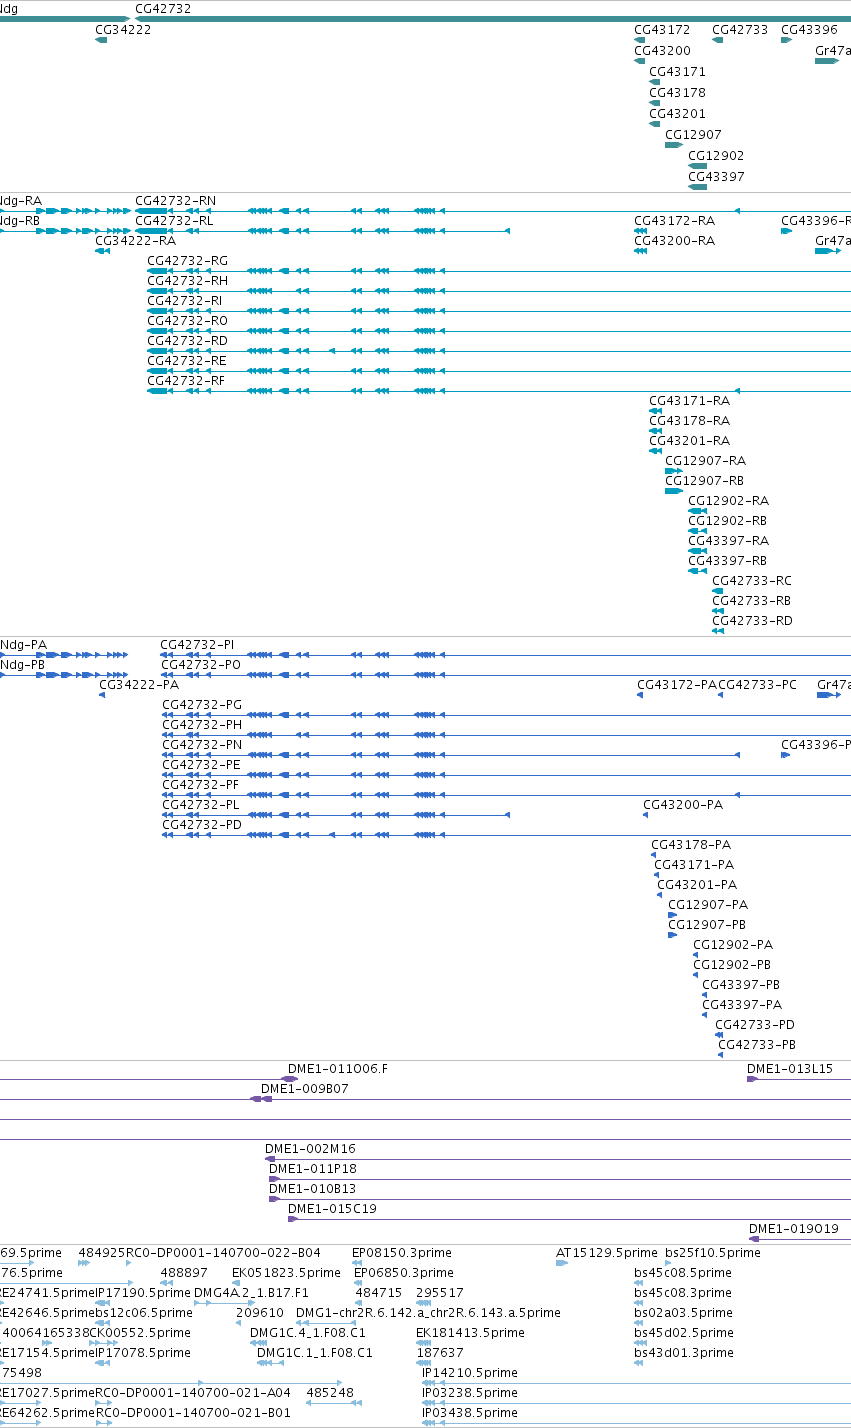Image resolution: width=851 pixels, height=1428 pixels.
Task: Select gene CG43171 label
Action: (677, 72)
